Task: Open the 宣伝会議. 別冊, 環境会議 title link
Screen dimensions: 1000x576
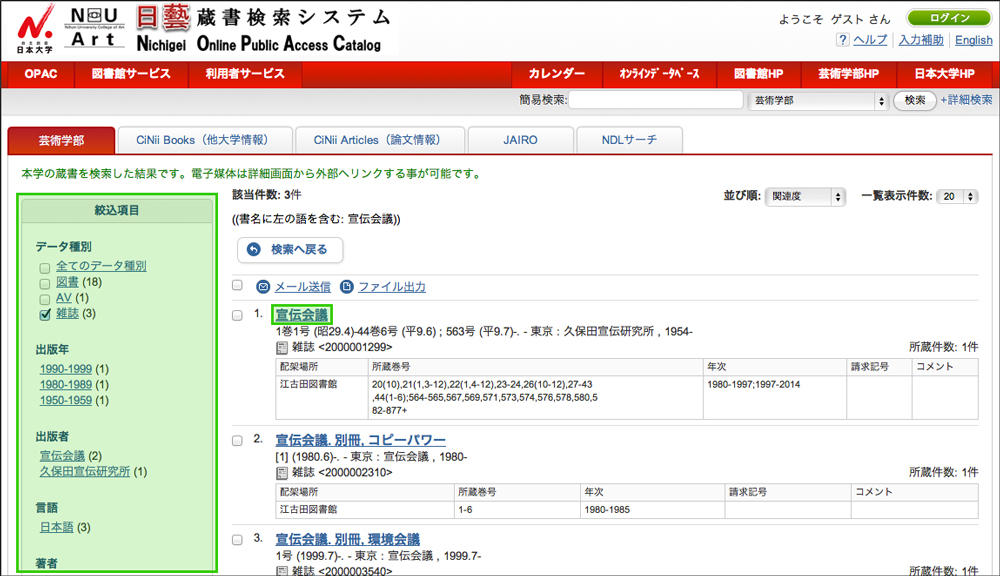Action: coord(347,539)
